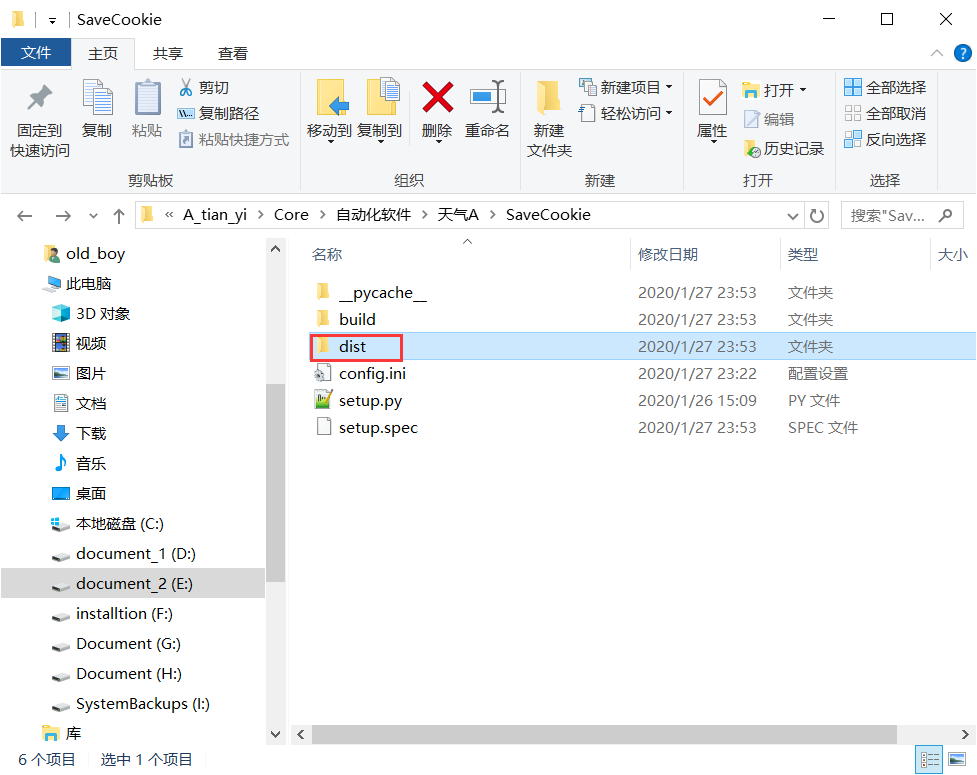Switch to the View (查看) tab

point(232,54)
